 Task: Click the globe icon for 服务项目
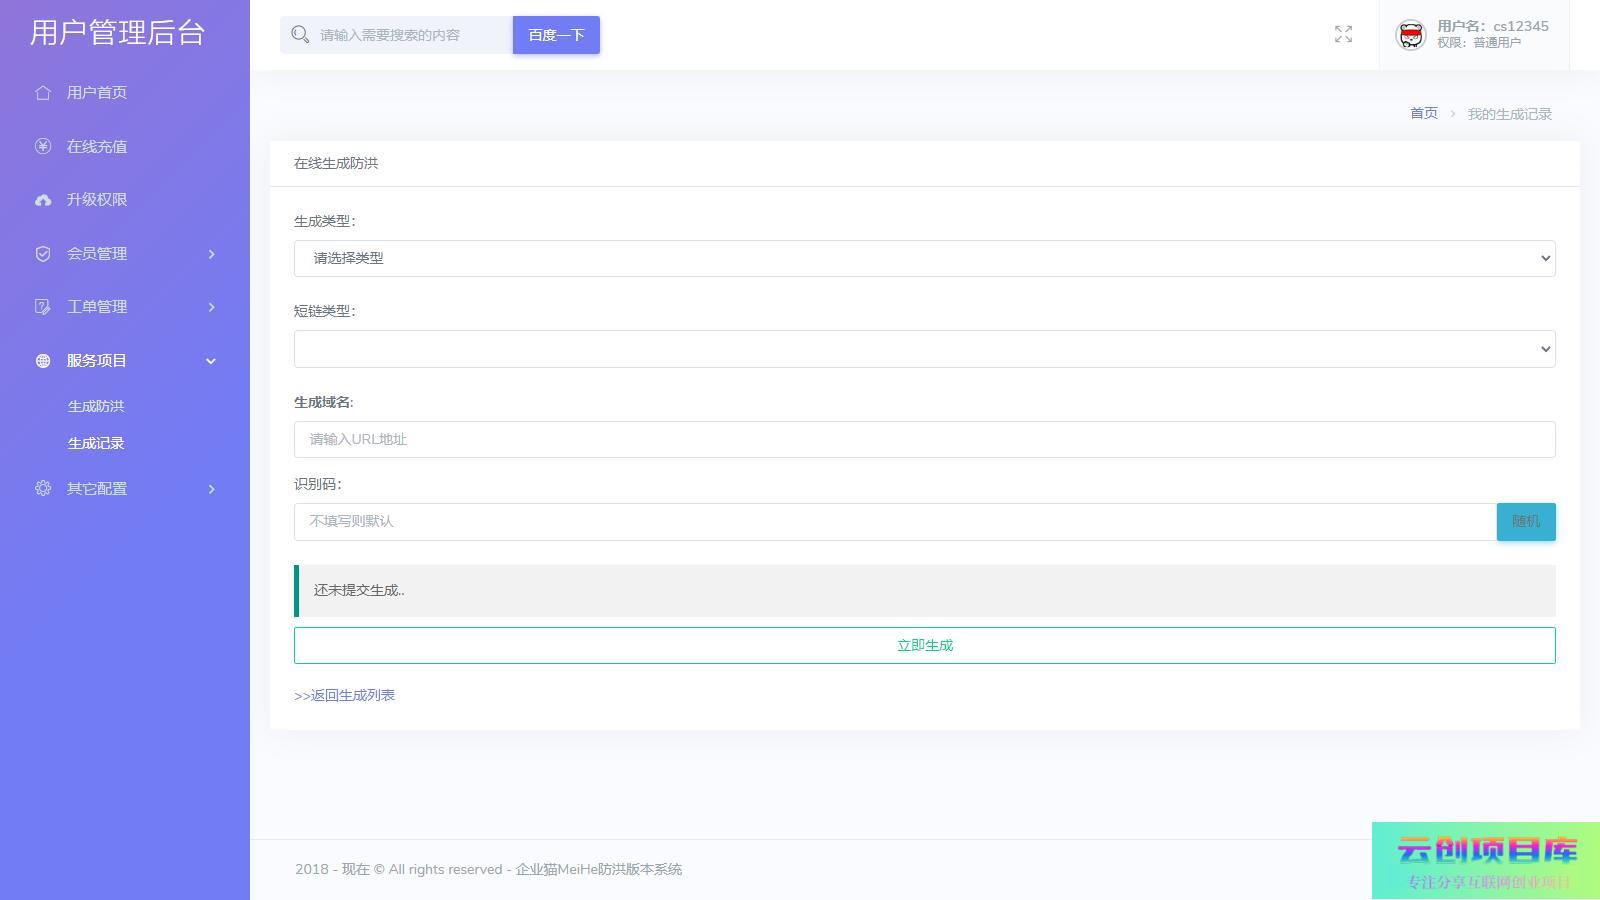43,361
